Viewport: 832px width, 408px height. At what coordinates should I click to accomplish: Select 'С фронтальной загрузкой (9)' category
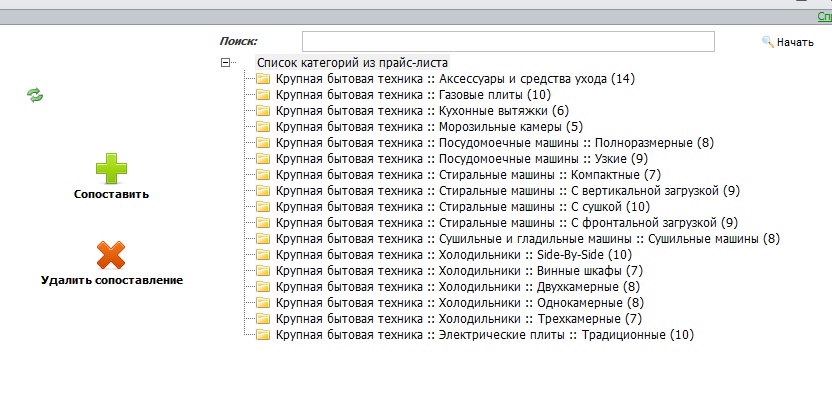pos(507,223)
